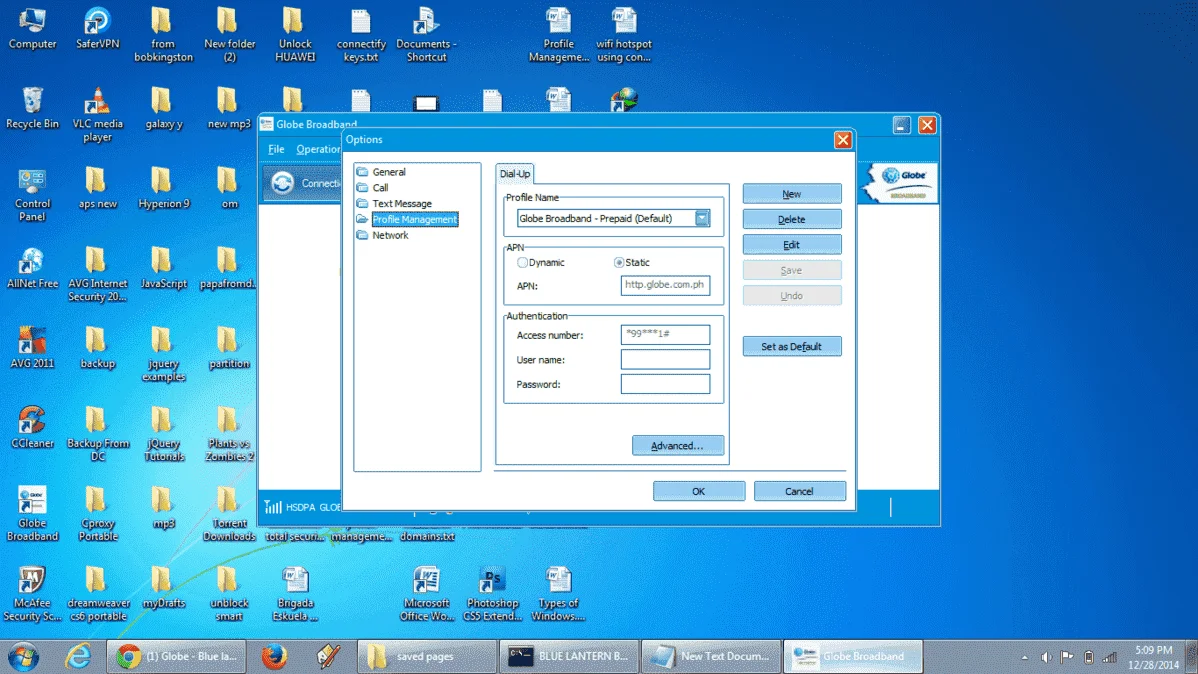Click the HSDPA signal strength icon

coord(273,507)
